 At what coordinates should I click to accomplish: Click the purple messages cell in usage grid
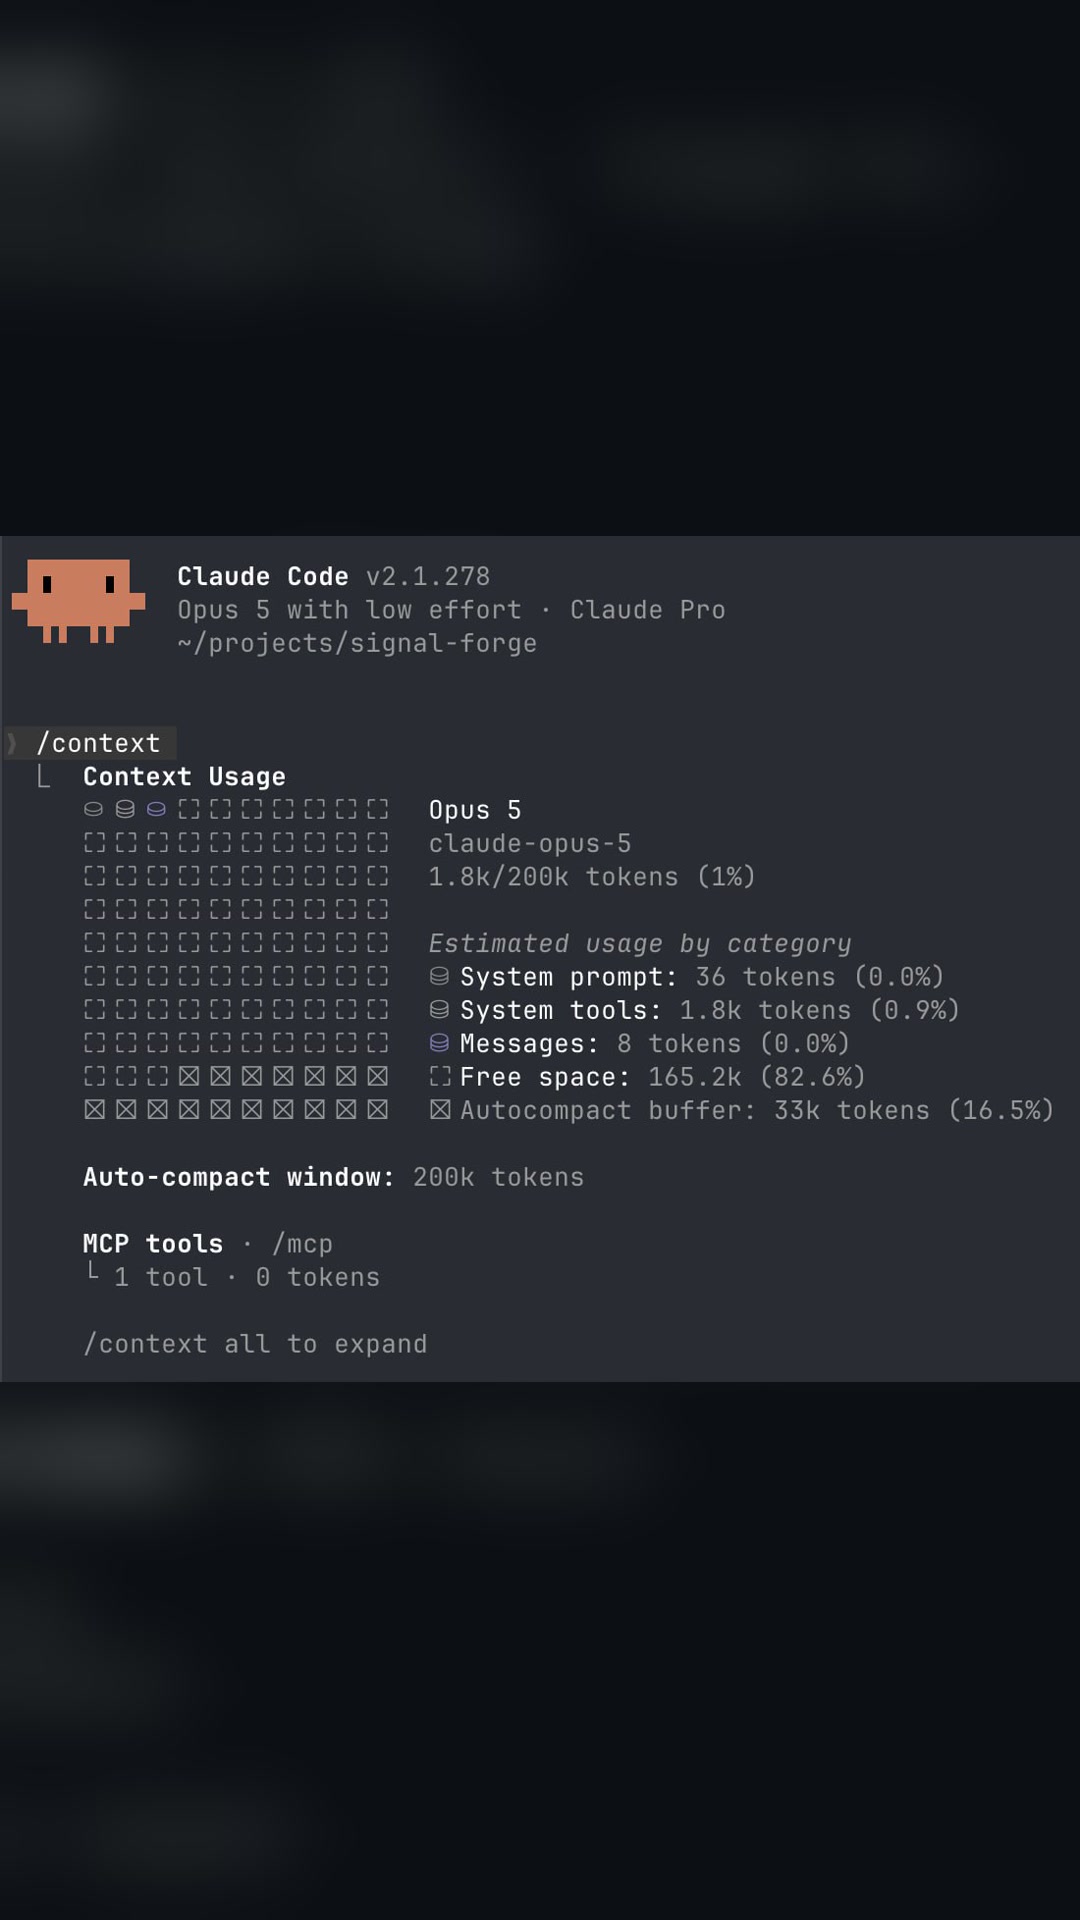pos(157,810)
